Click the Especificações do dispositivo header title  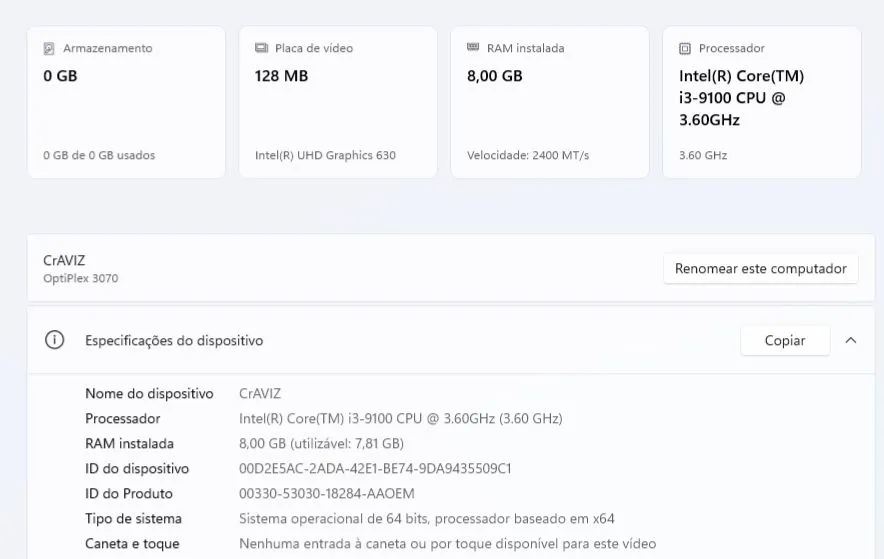click(x=174, y=341)
